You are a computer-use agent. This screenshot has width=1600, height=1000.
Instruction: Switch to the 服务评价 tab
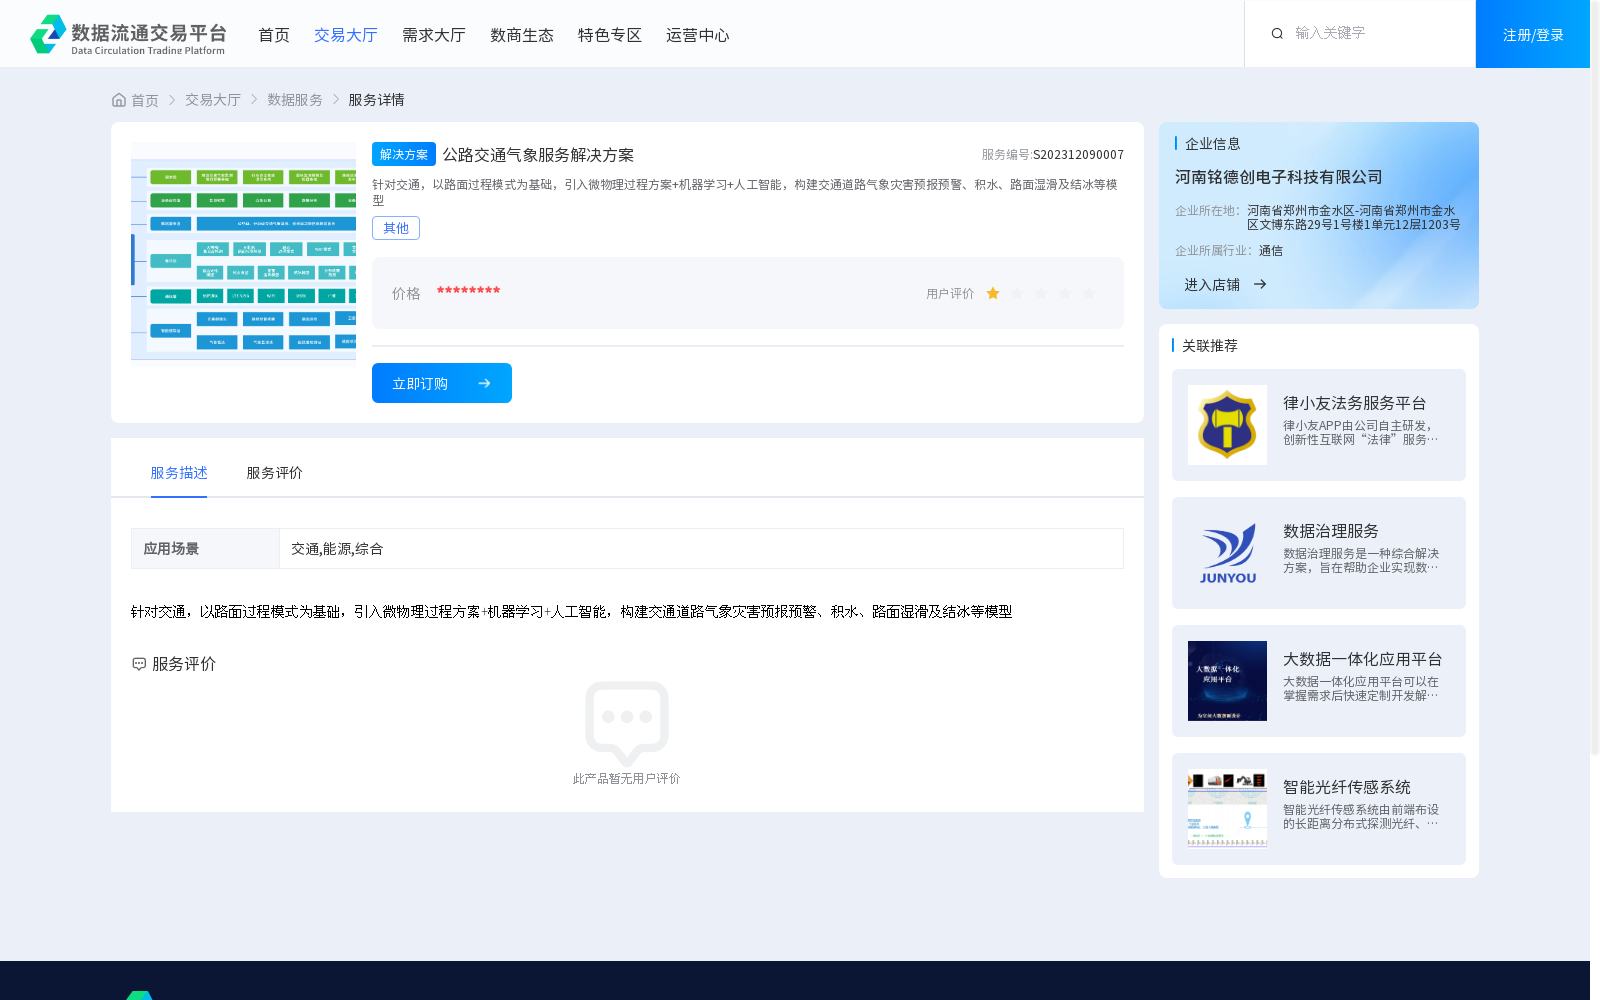(x=275, y=473)
